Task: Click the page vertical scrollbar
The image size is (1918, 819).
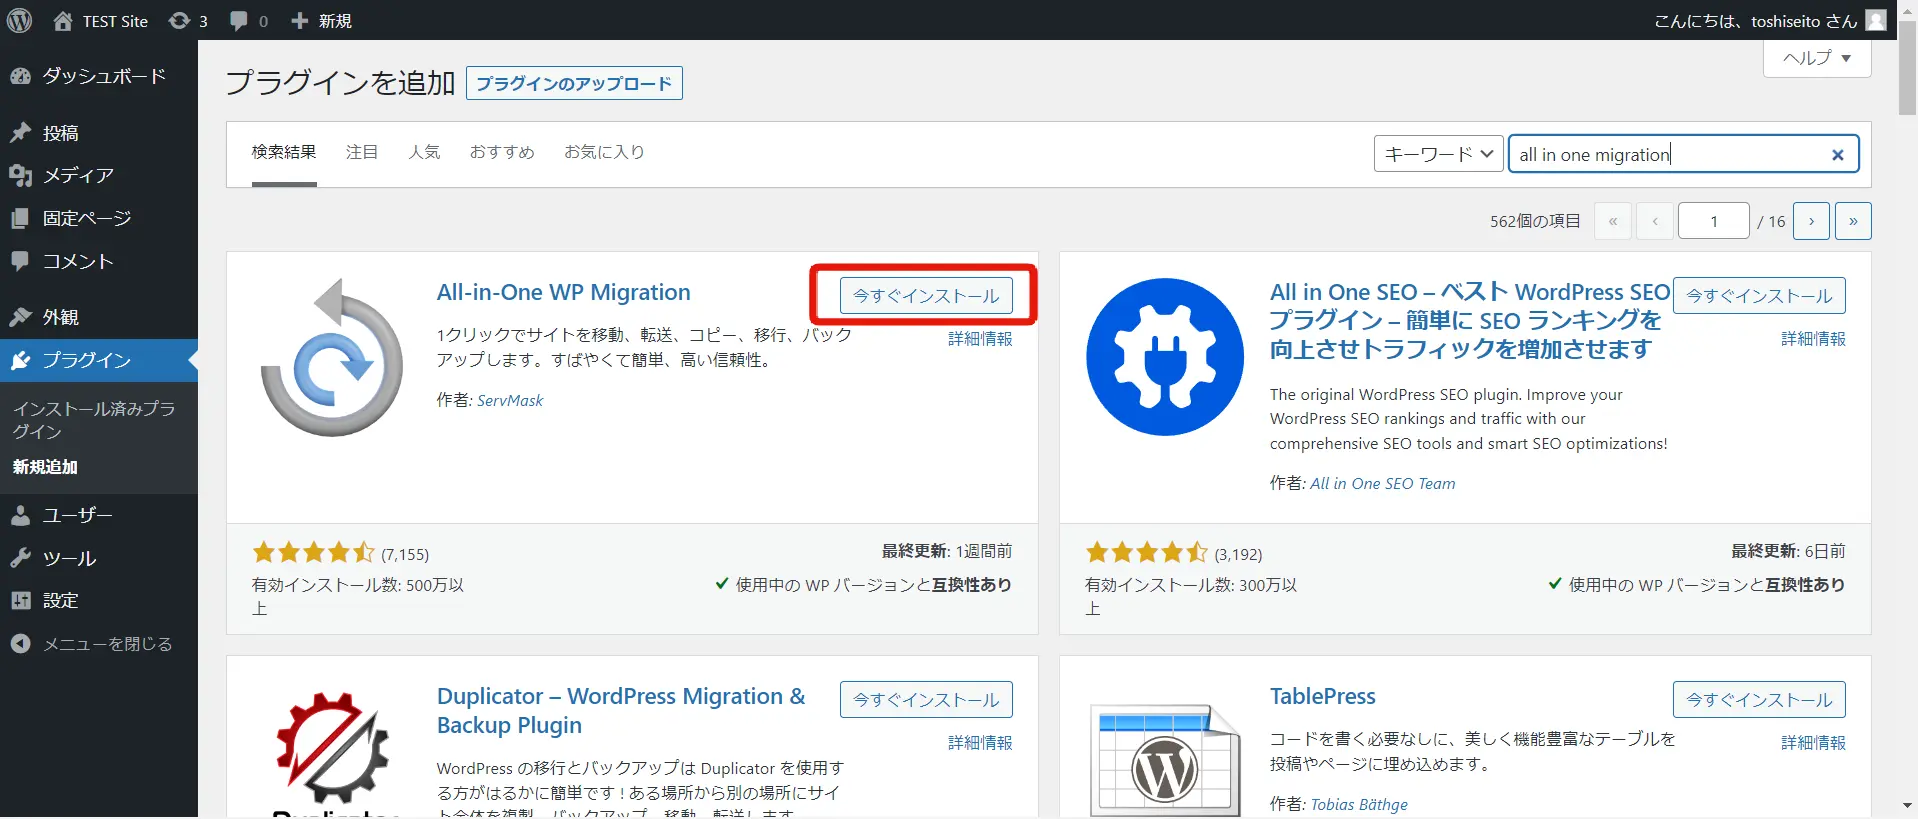Action: click(x=1907, y=69)
